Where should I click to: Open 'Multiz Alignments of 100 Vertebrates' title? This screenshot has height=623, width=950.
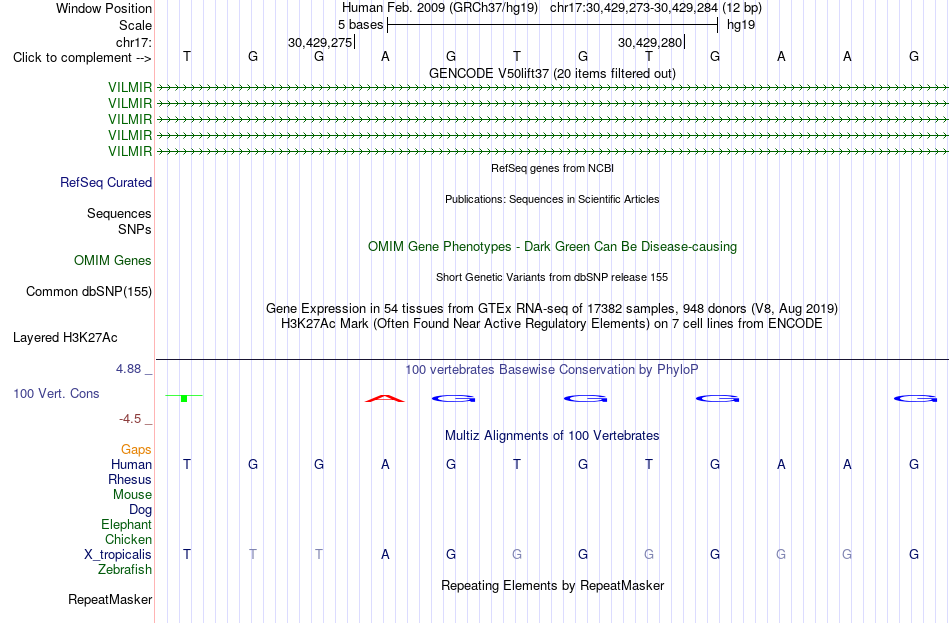coord(552,436)
